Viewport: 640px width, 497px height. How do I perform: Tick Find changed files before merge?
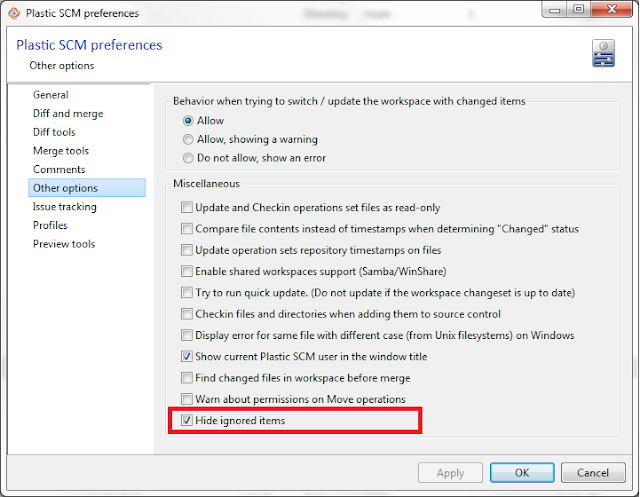pos(187,377)
